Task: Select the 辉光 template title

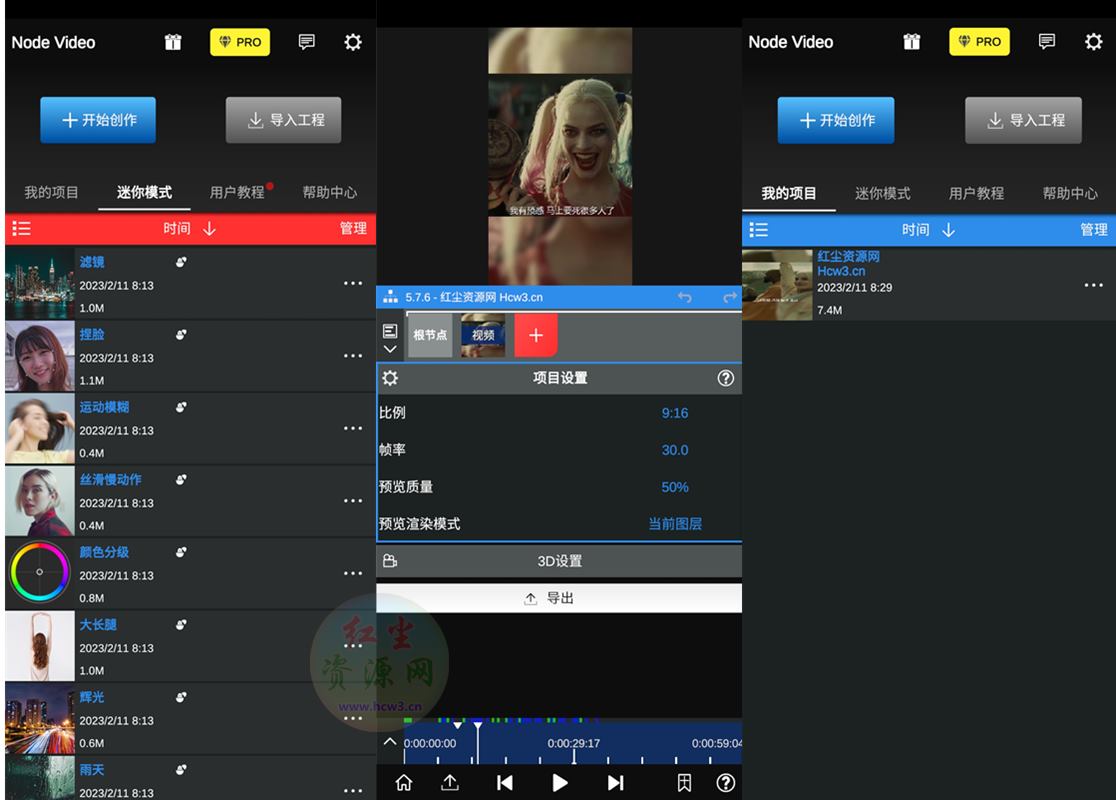Action: (x=92, y=697)
